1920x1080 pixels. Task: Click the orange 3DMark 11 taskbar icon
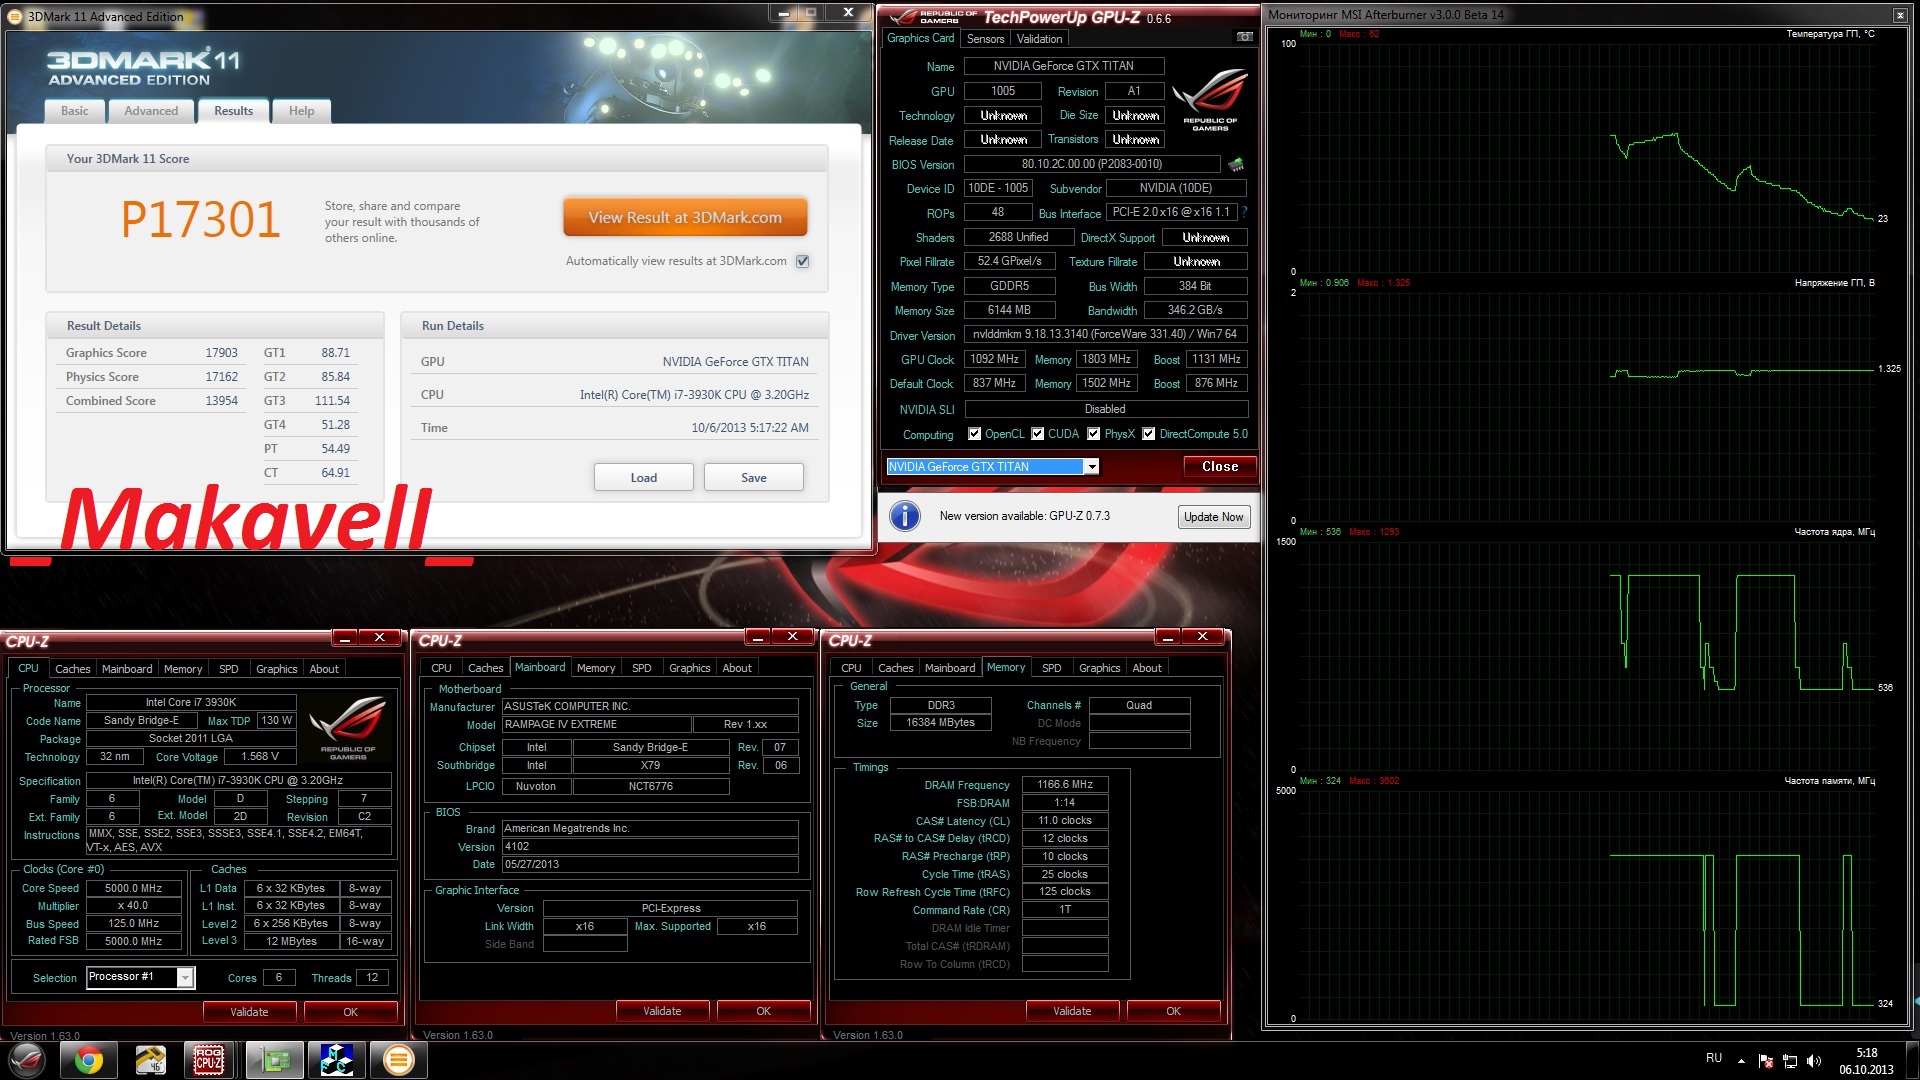(398, 1060)
